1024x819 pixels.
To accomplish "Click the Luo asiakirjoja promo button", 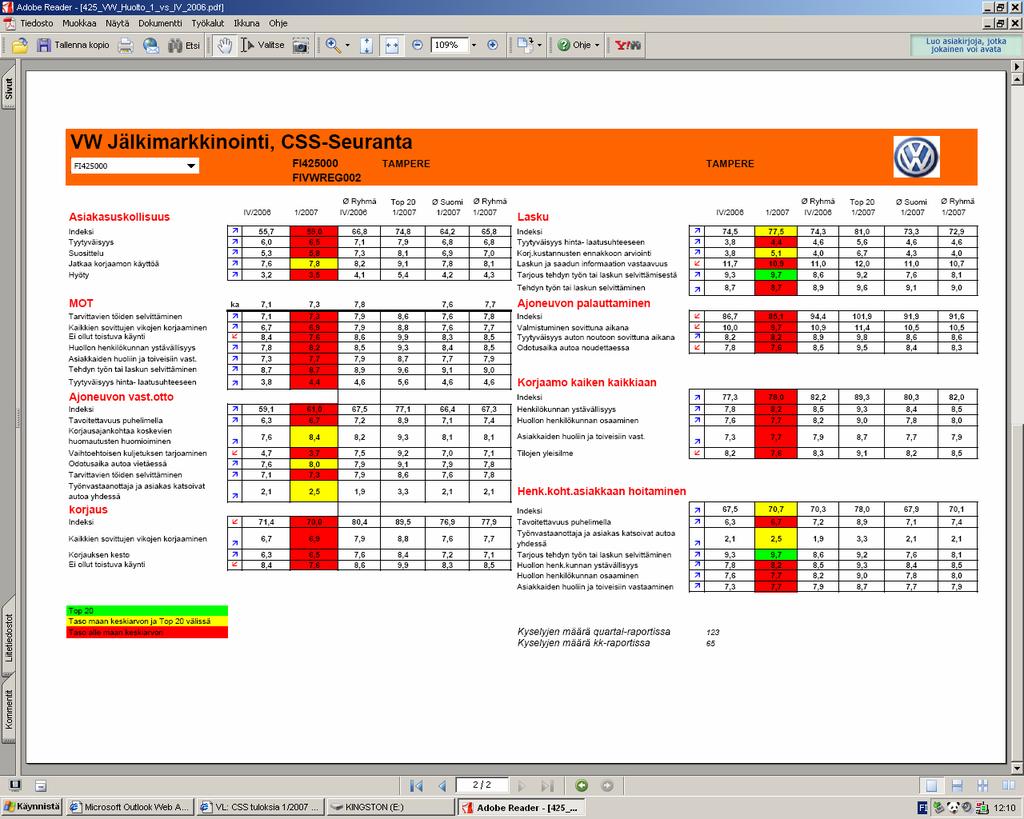I will (x=966, y=45).
